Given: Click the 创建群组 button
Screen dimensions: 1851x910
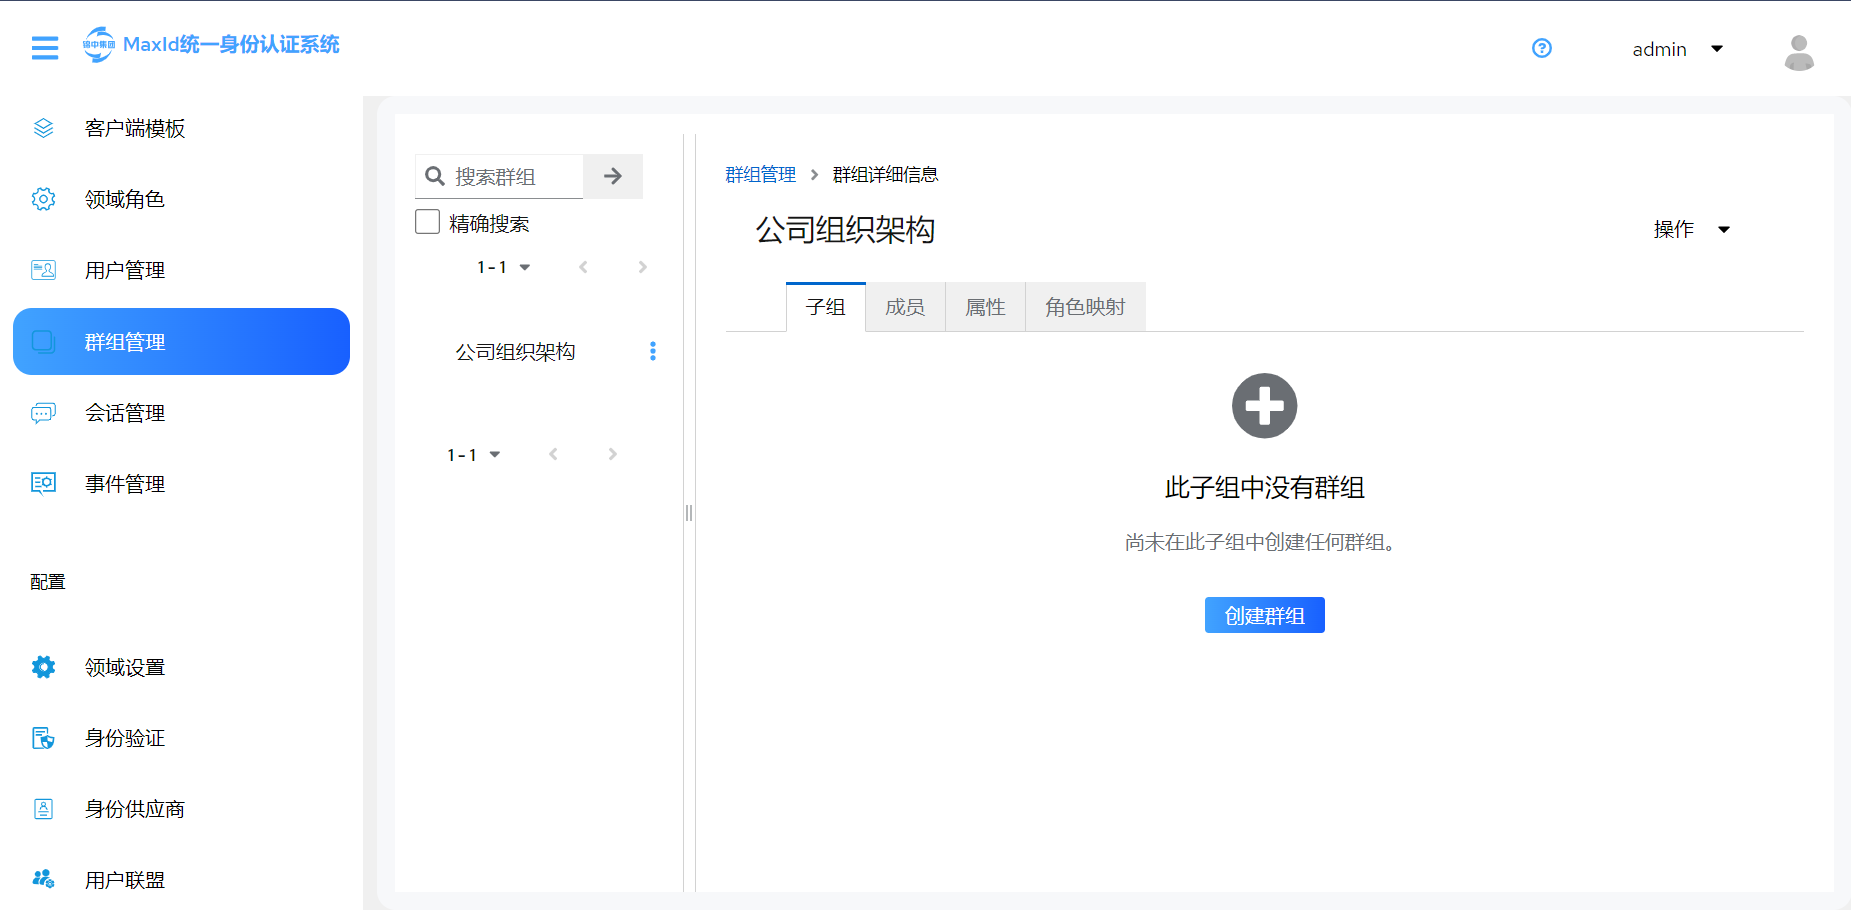Looking at the screenshot, I should [1264, 615].
